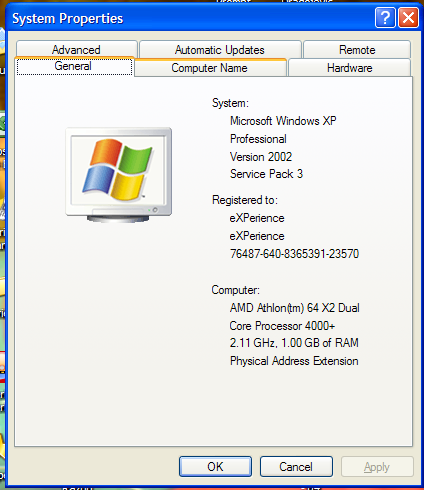Screen dimensions: 424x490
Task: Click the "Service Pack 3" text
Action: click(266, 174)
